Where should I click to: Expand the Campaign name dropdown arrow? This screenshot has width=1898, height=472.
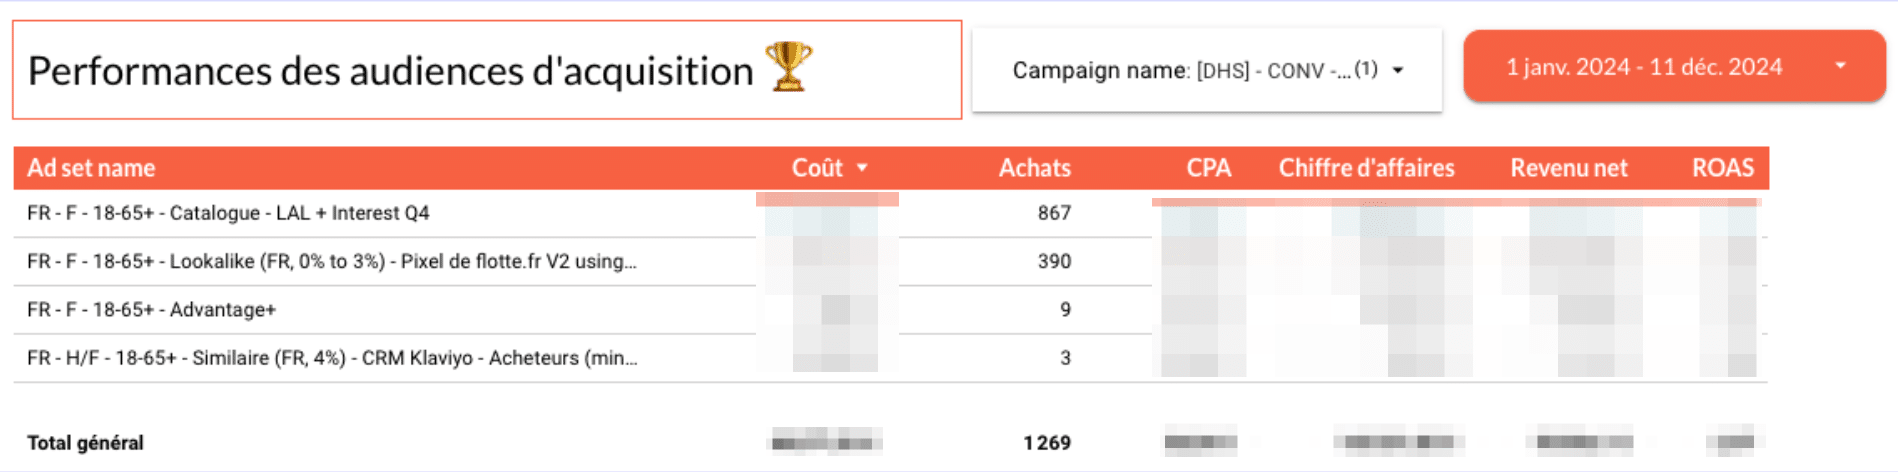(x=1398, y=70)
